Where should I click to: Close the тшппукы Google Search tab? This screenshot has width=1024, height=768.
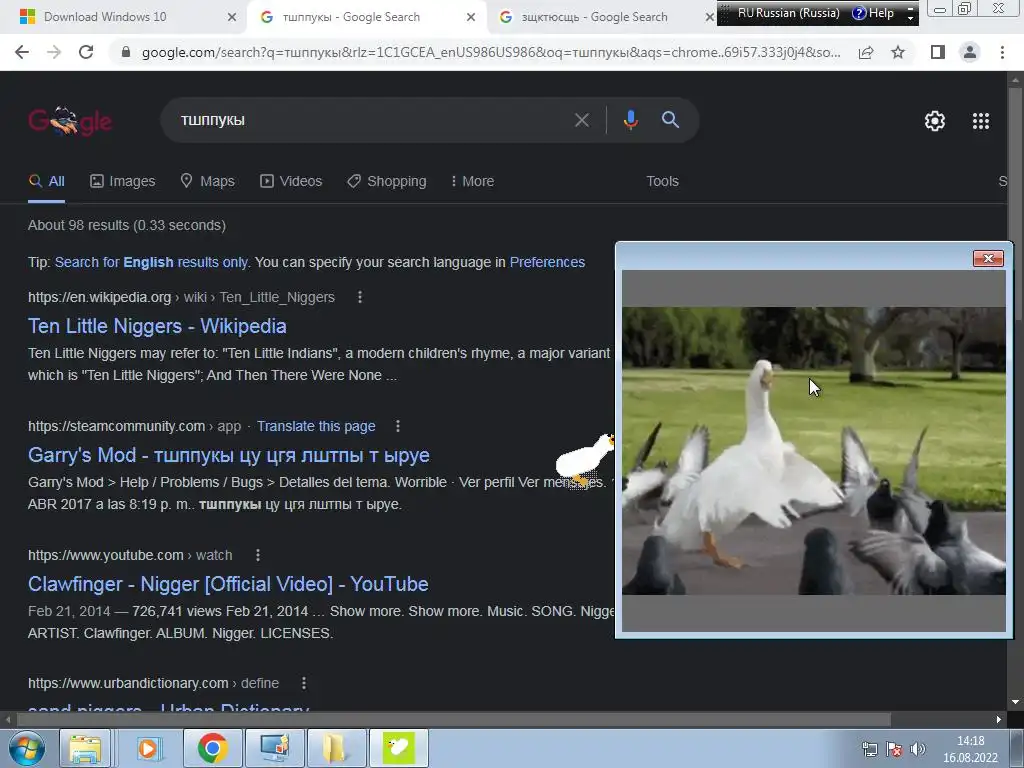click(x=471, y=17)
